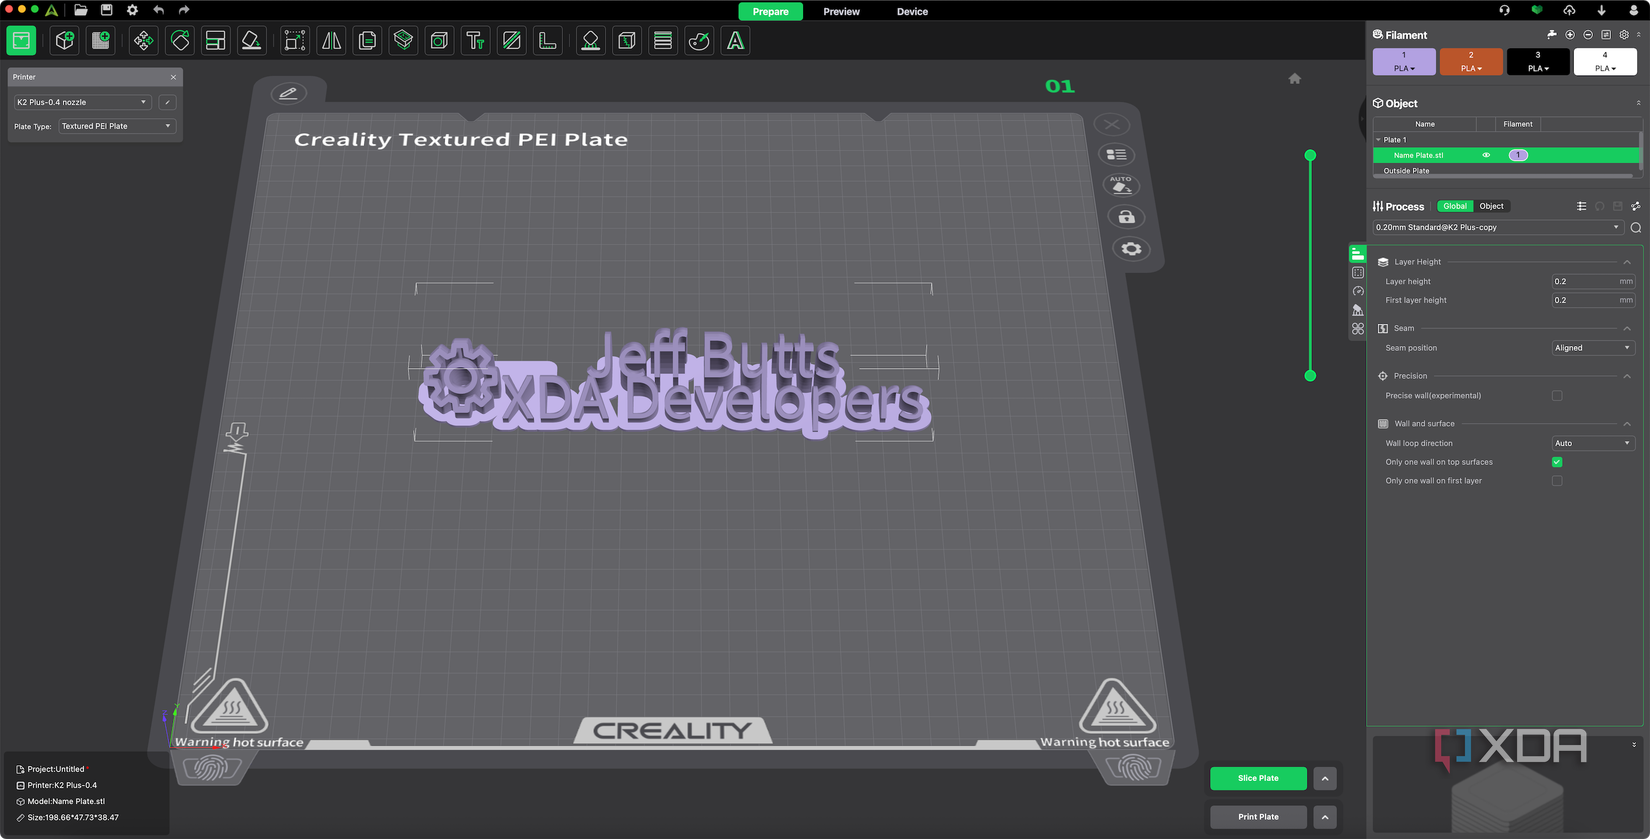This screenshot has height=839, width=1650.
Task: Open the Wall loop direction Auto dropdown
Action: point(1592,443)
